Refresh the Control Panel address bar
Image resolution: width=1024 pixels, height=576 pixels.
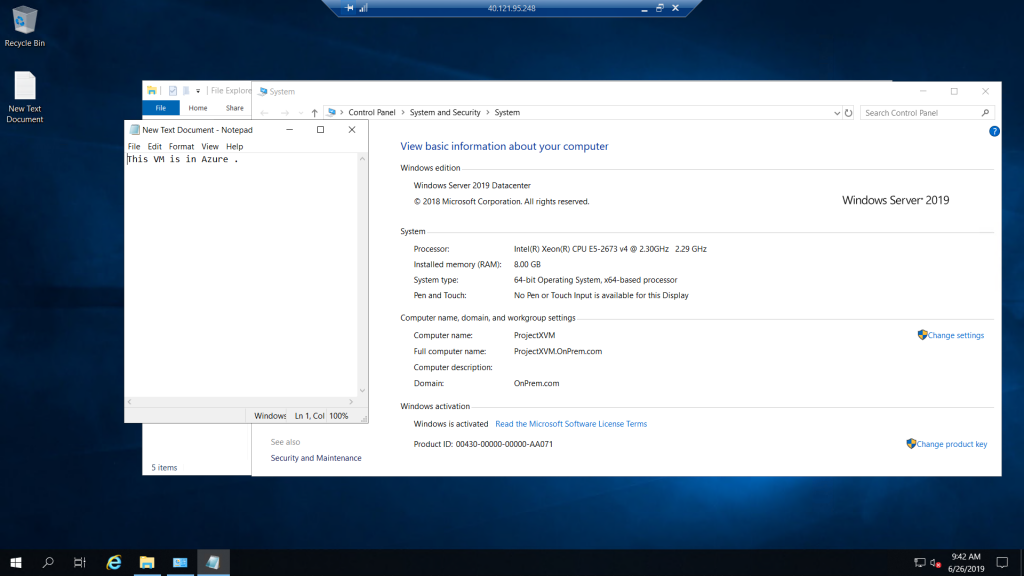pos(848,112)
